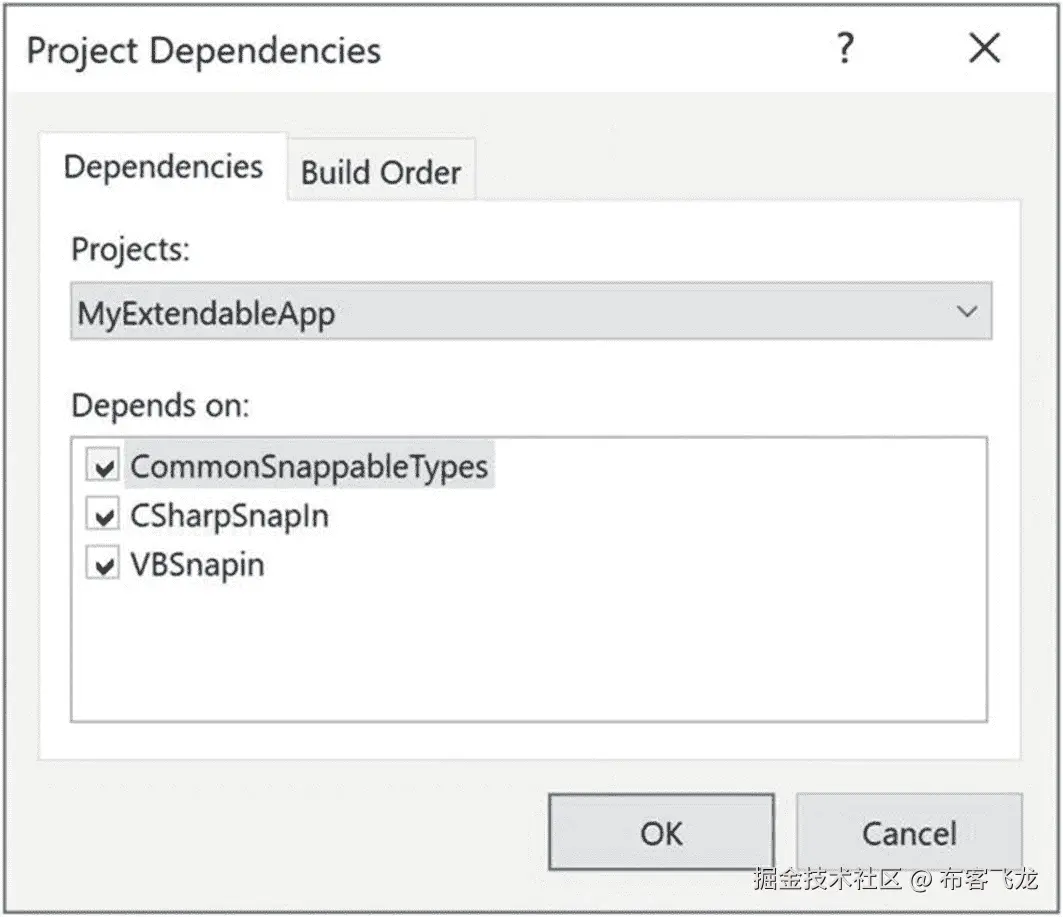The width and height of the screenshot is (1063, 917).
Task: Select the VBSnapin list item text
Action: (197, 566)
